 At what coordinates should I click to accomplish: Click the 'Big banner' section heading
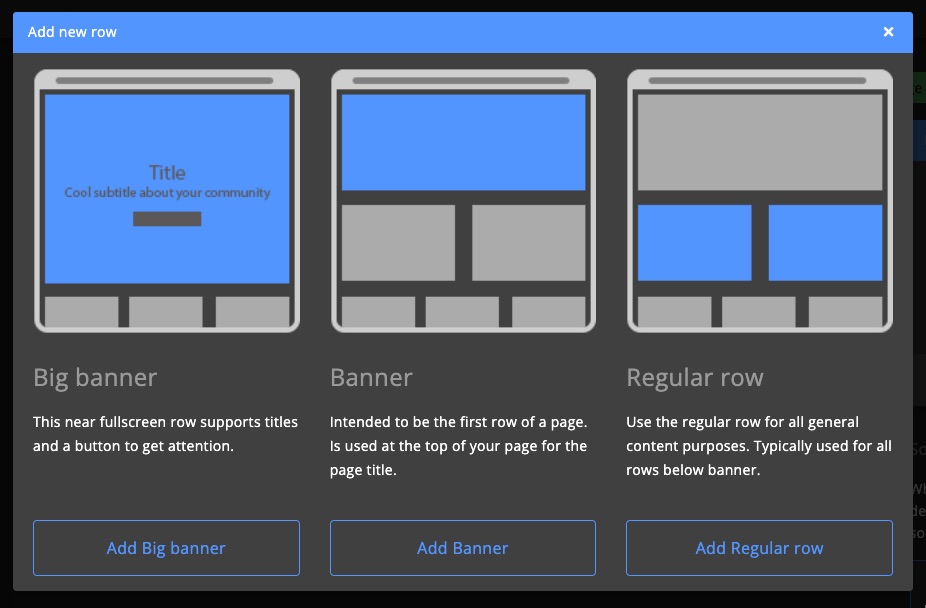96,377
